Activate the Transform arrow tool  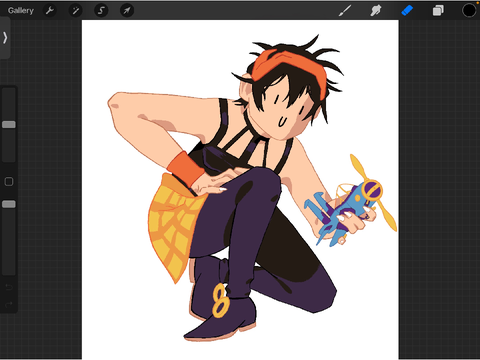(x=127, y=11)
